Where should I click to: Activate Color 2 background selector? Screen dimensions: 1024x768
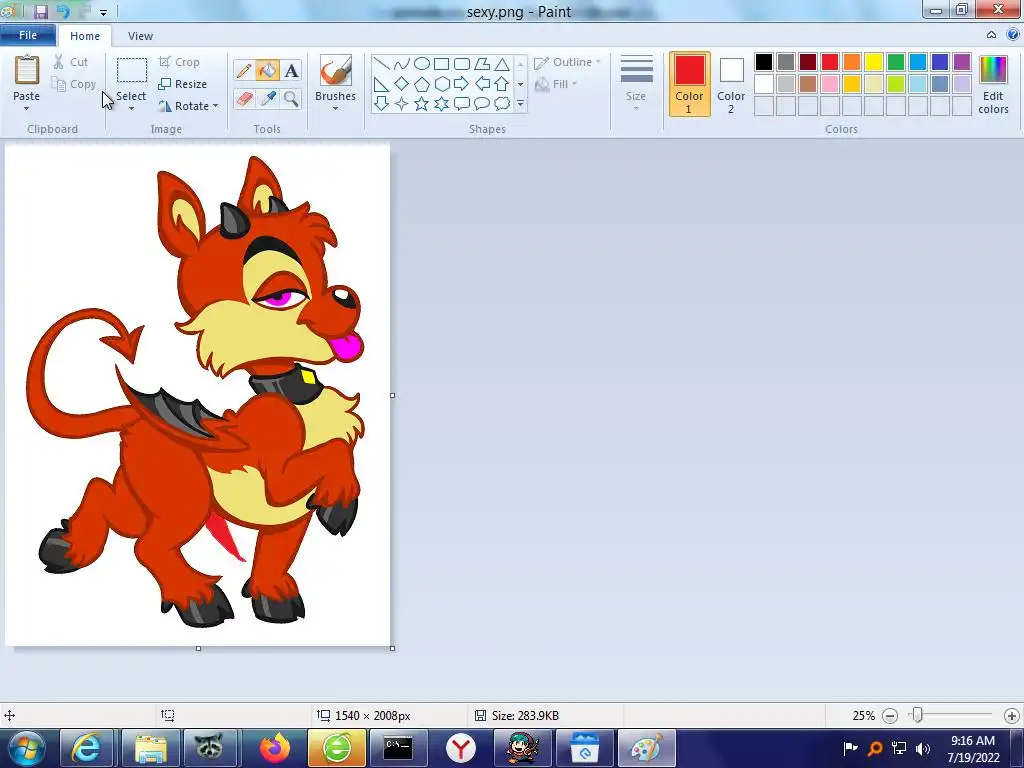tap(731, 84)
